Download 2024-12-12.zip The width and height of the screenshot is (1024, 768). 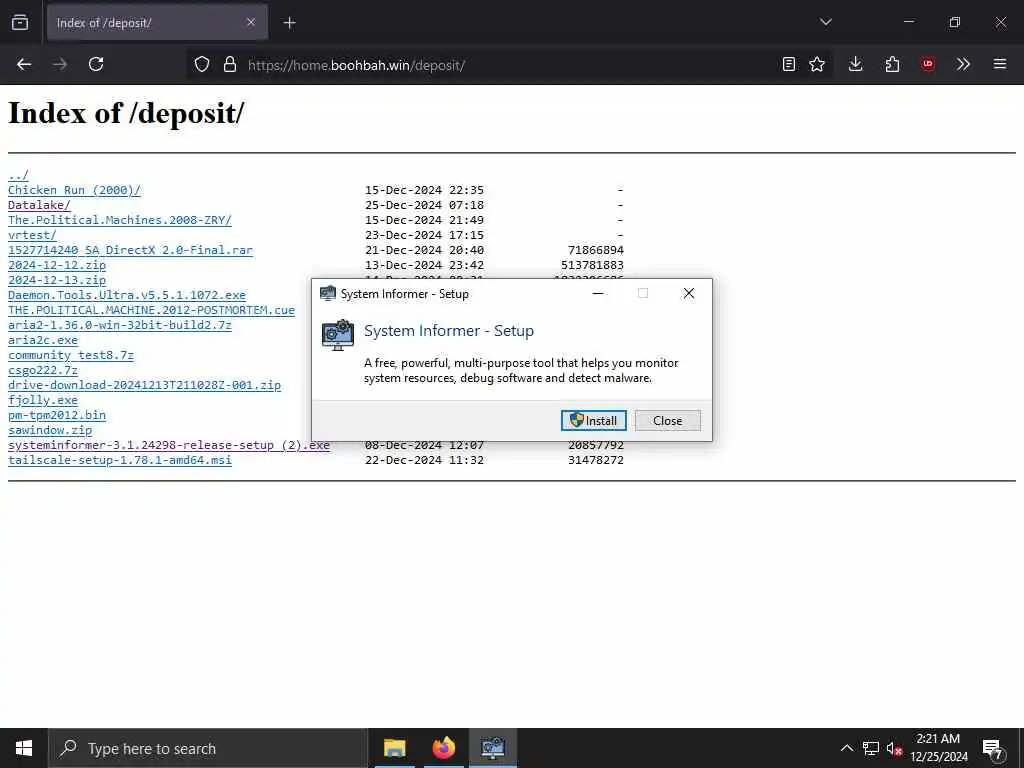click(x=57, y=265)
